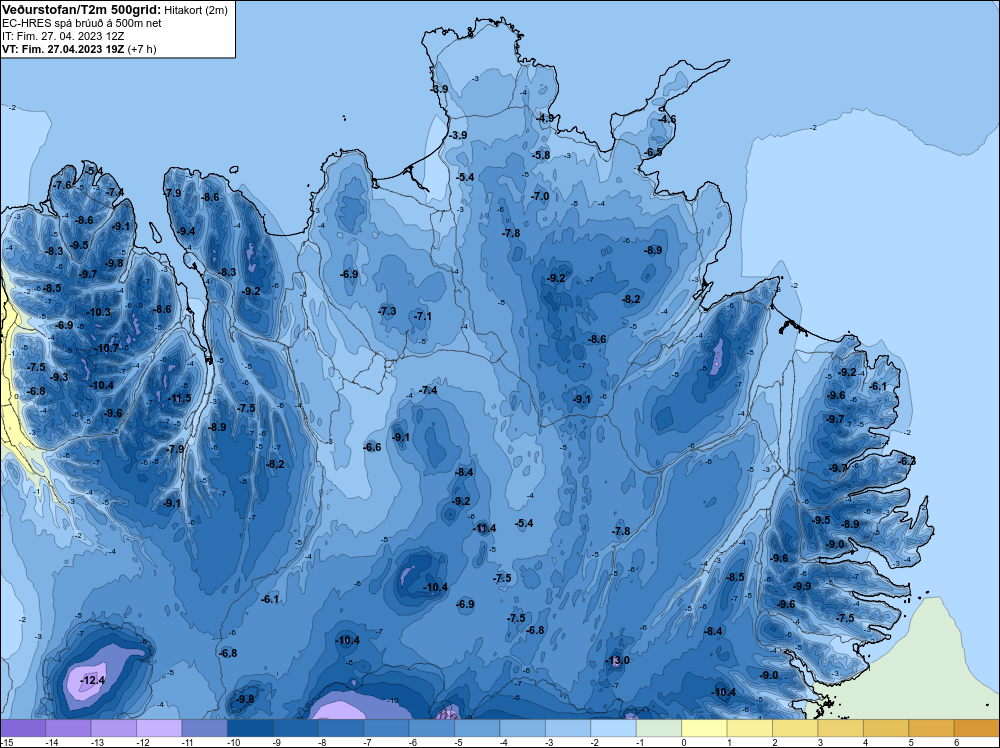Click the header title Veðurstofan/T2m 500grid
1000x748 pixels.
[x=80, y=10]
